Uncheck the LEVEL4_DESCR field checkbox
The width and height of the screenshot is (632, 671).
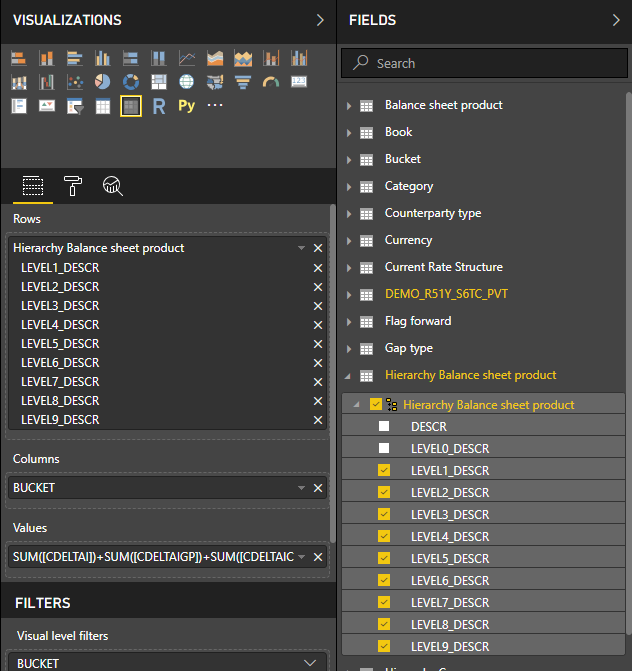pos(384,536)
